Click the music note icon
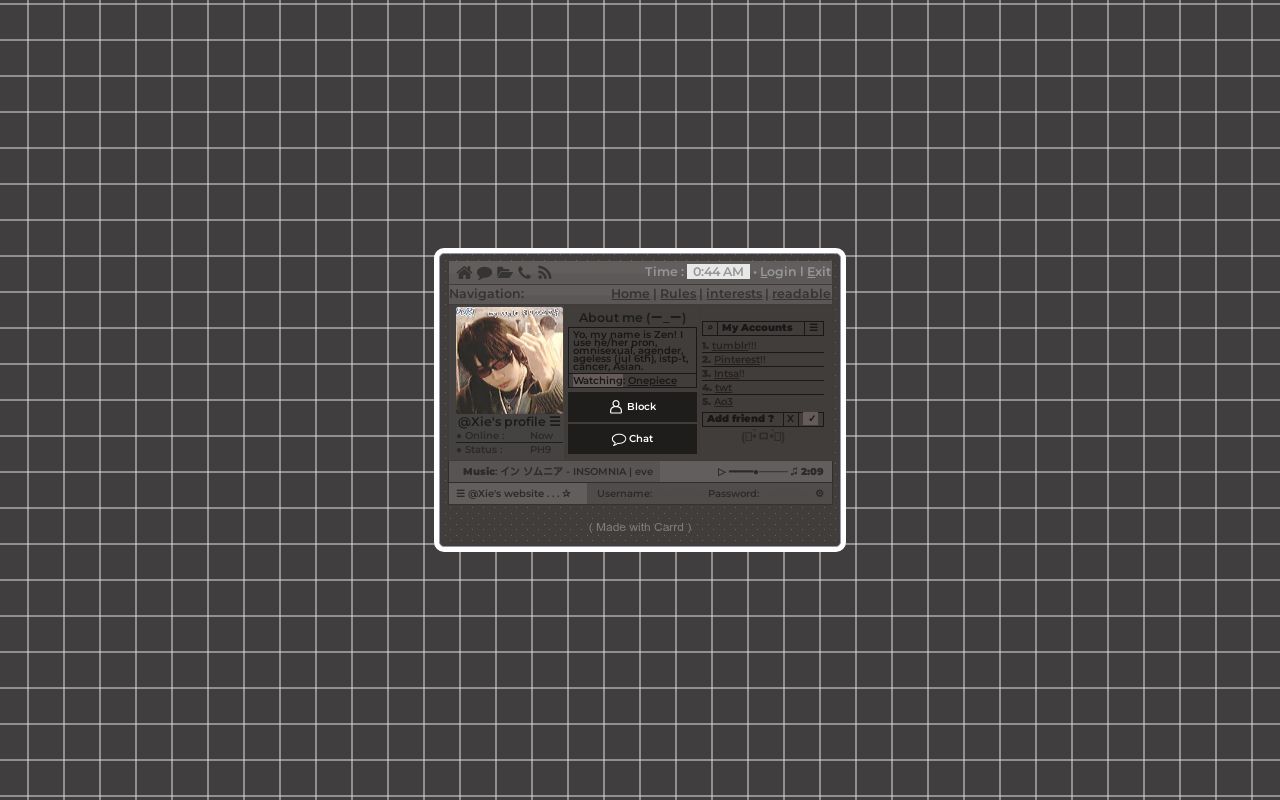The image size is (1280, 800). click(794, 471)
